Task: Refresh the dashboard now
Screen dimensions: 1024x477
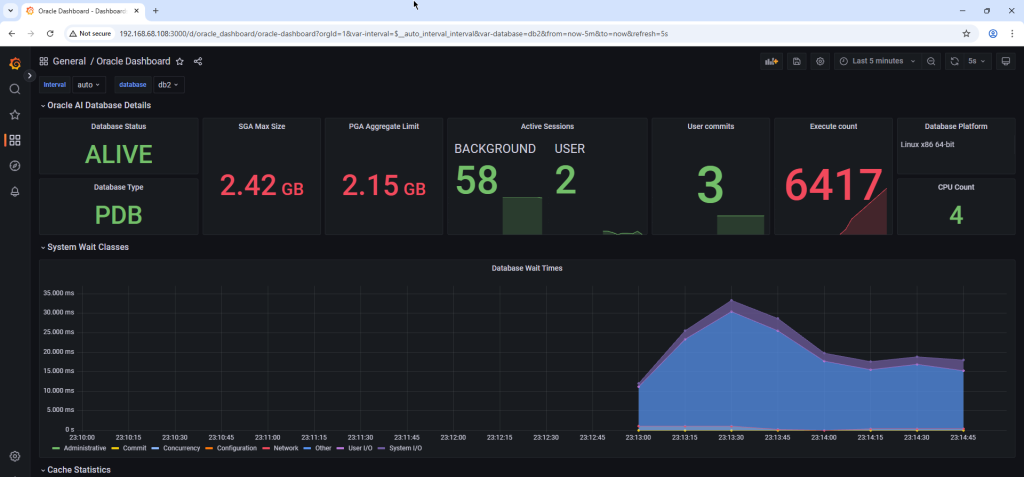Action: 954,61
